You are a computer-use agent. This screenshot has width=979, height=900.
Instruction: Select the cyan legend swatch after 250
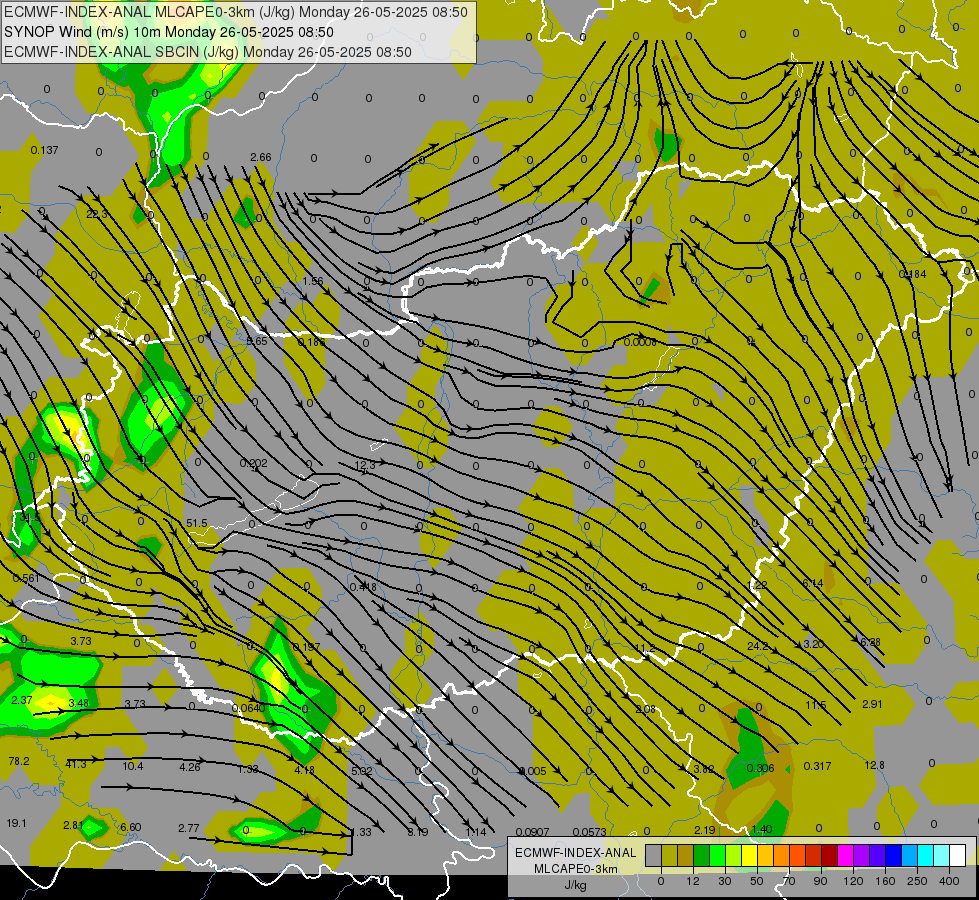click(x=925, y=855)
